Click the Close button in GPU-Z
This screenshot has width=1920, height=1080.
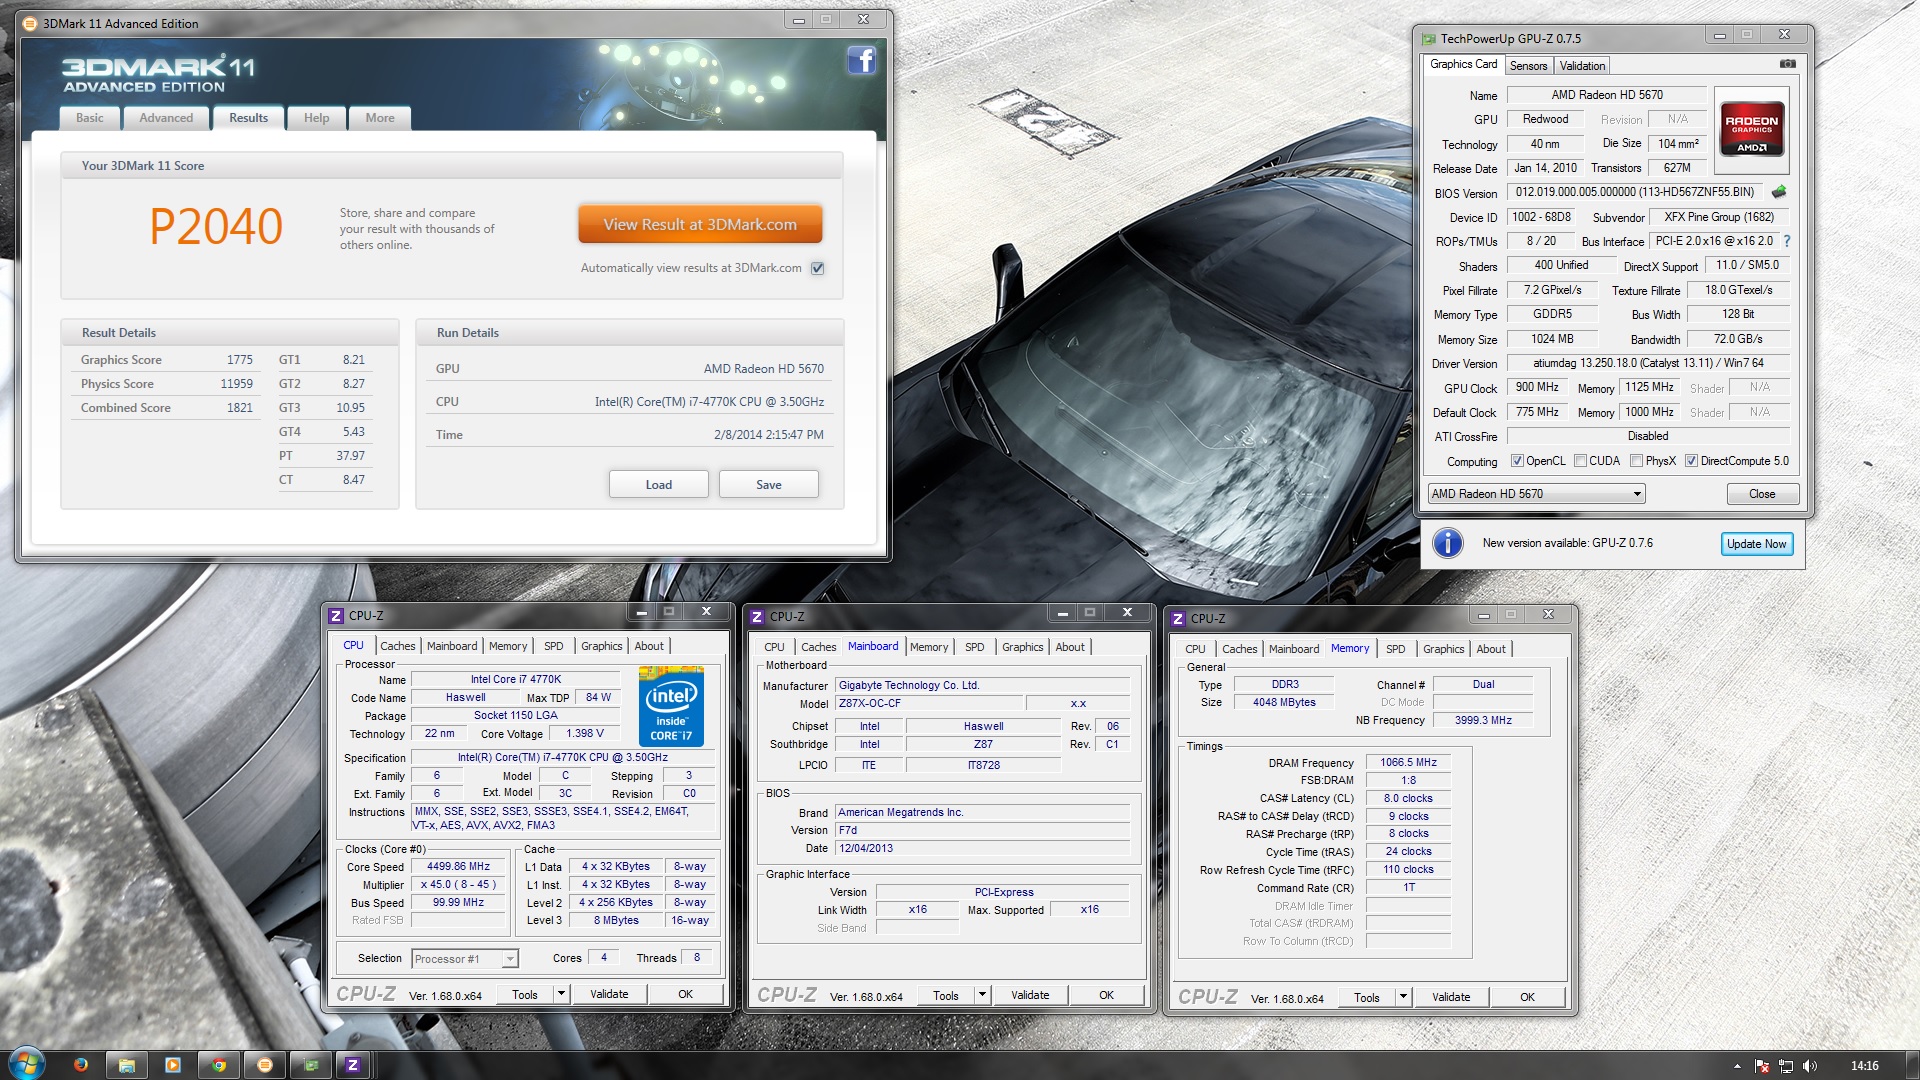click(x=1762, y=494)
